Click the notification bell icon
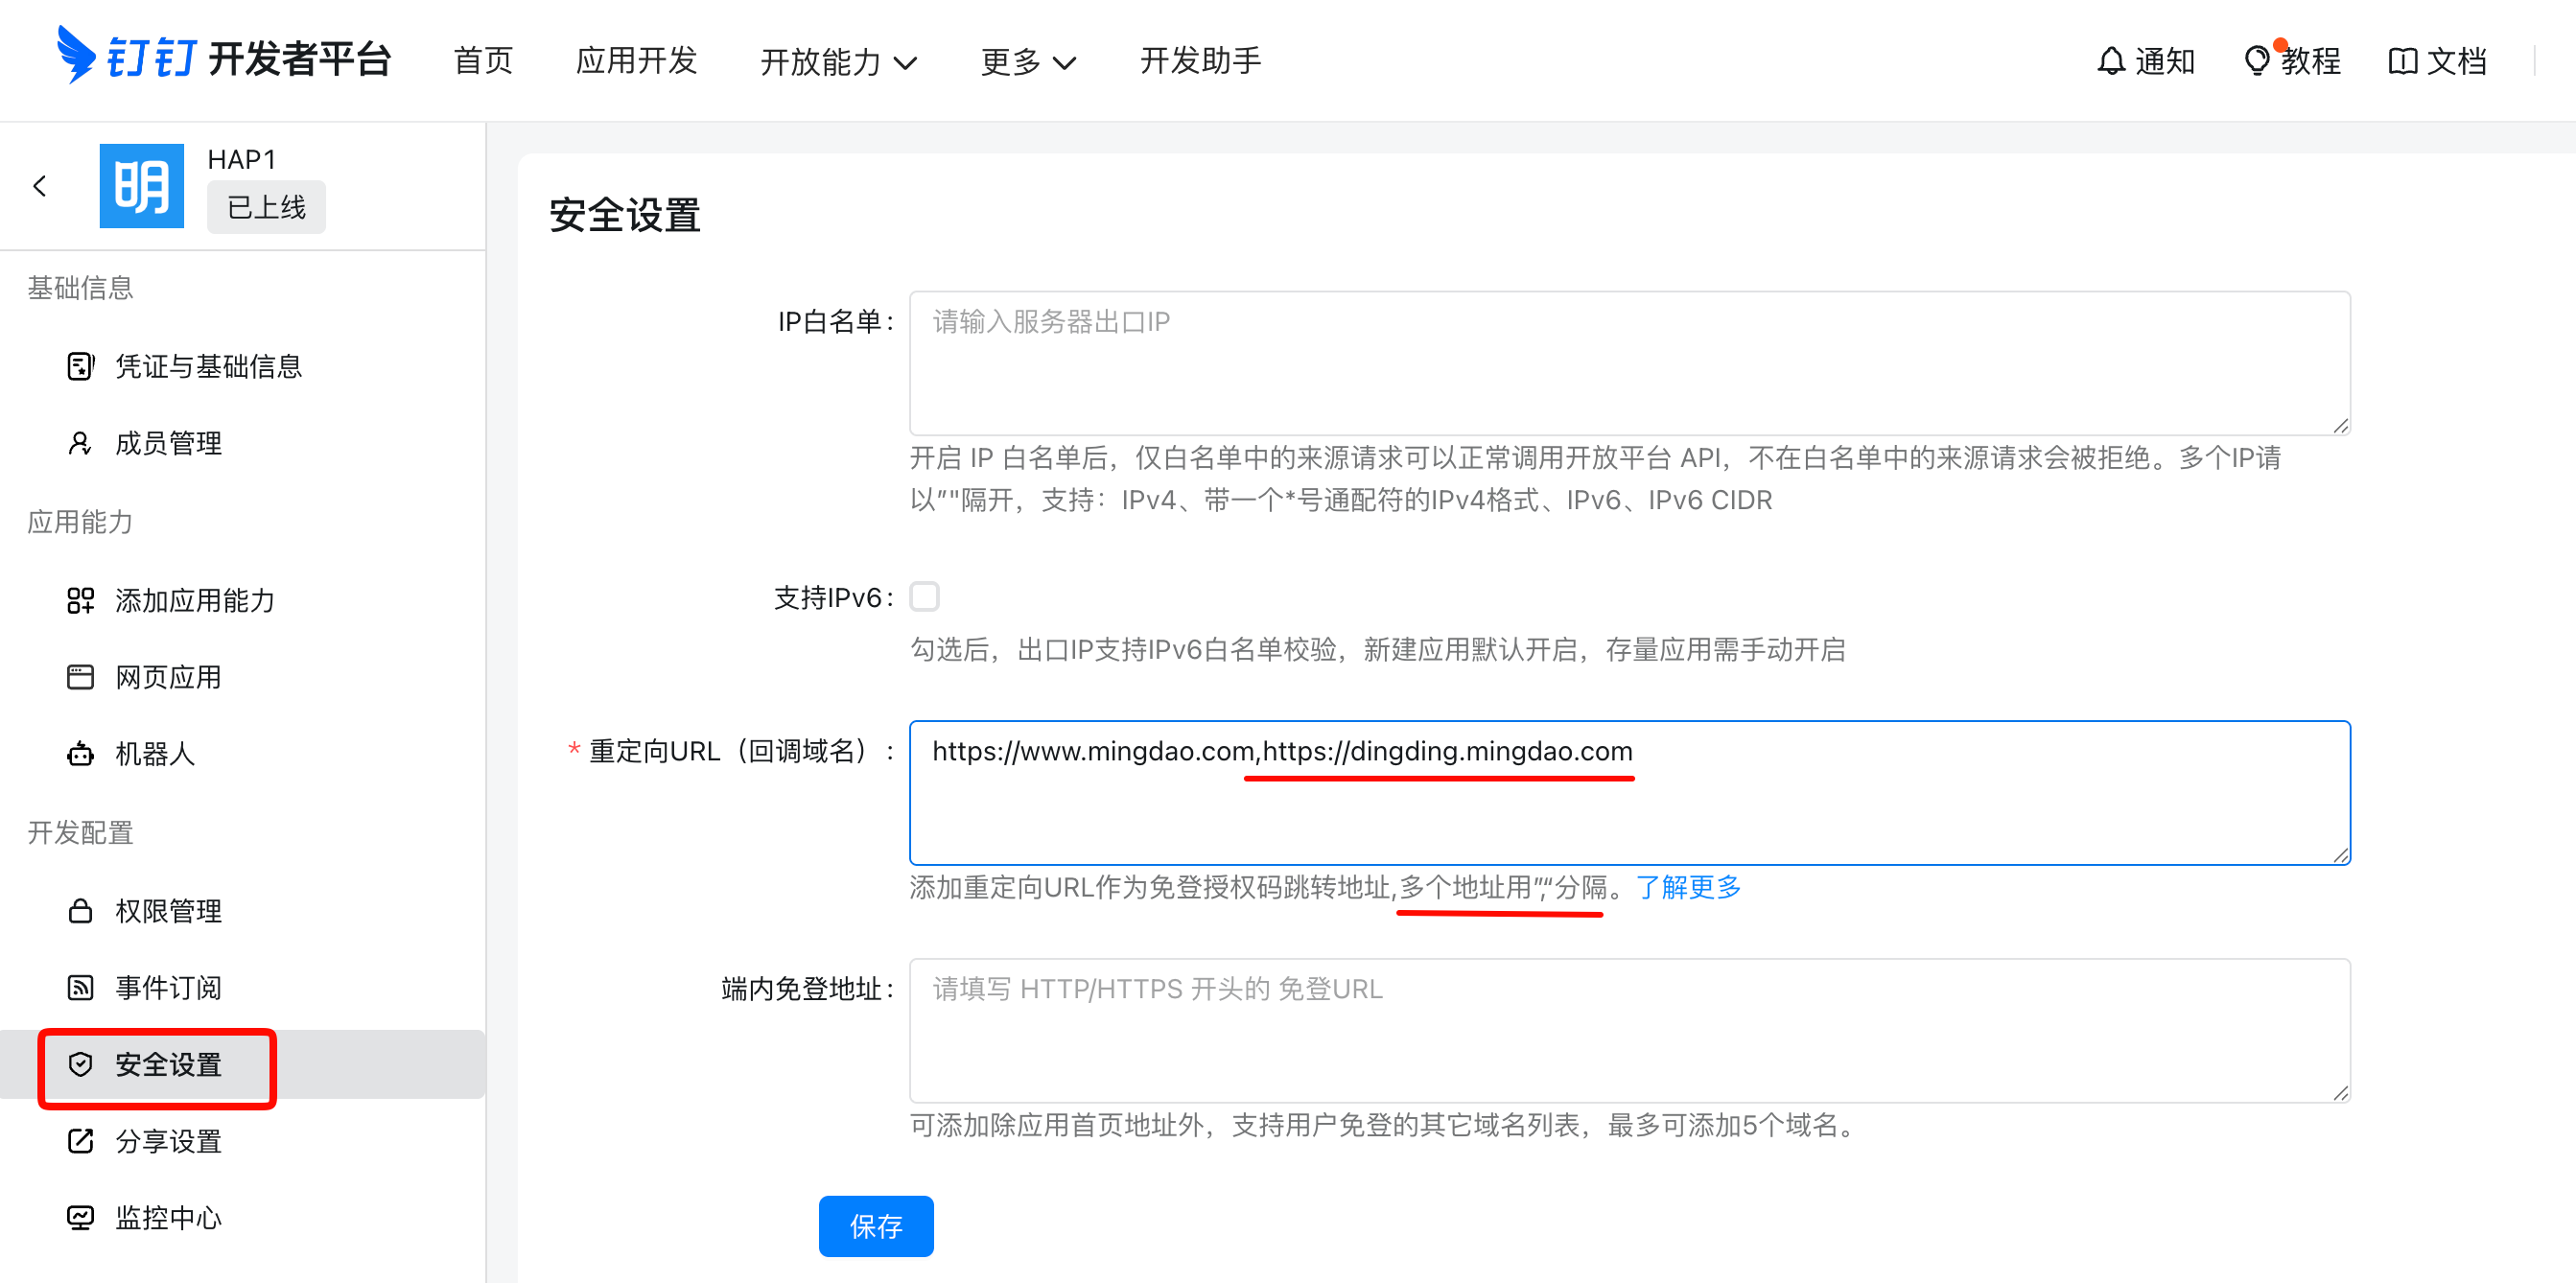Viewport: 2576px width, 1283px height. coord(2110,61)
